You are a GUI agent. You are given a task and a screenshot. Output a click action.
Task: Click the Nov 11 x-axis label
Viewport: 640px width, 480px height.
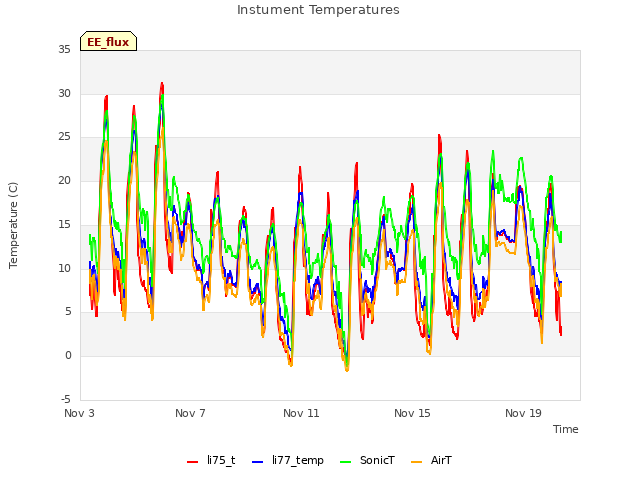click(301, 413)
